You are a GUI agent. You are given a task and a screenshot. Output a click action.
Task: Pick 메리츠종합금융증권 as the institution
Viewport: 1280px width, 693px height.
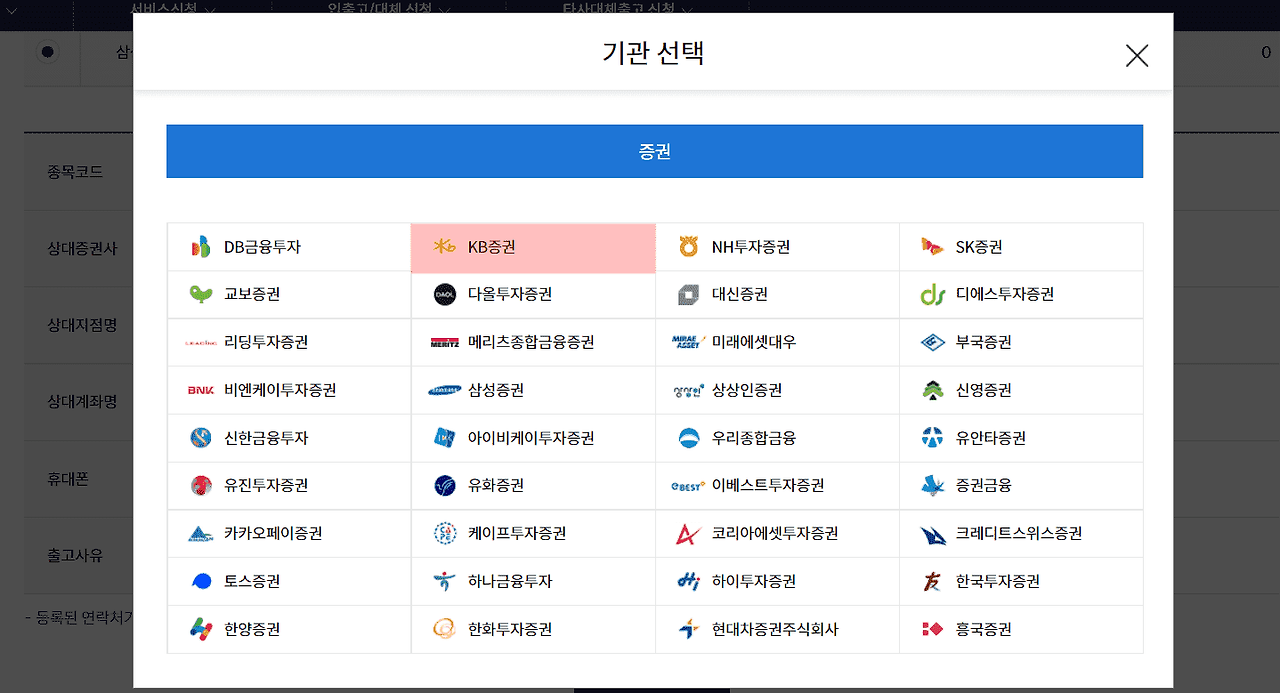click(x=531, y=343)
